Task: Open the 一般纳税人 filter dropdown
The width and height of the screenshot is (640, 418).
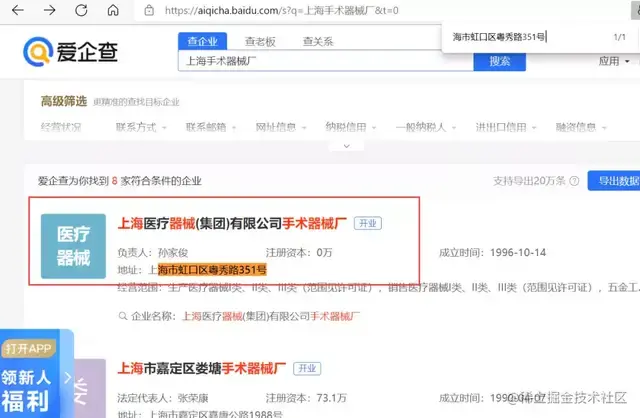Action: pos(426,127)
